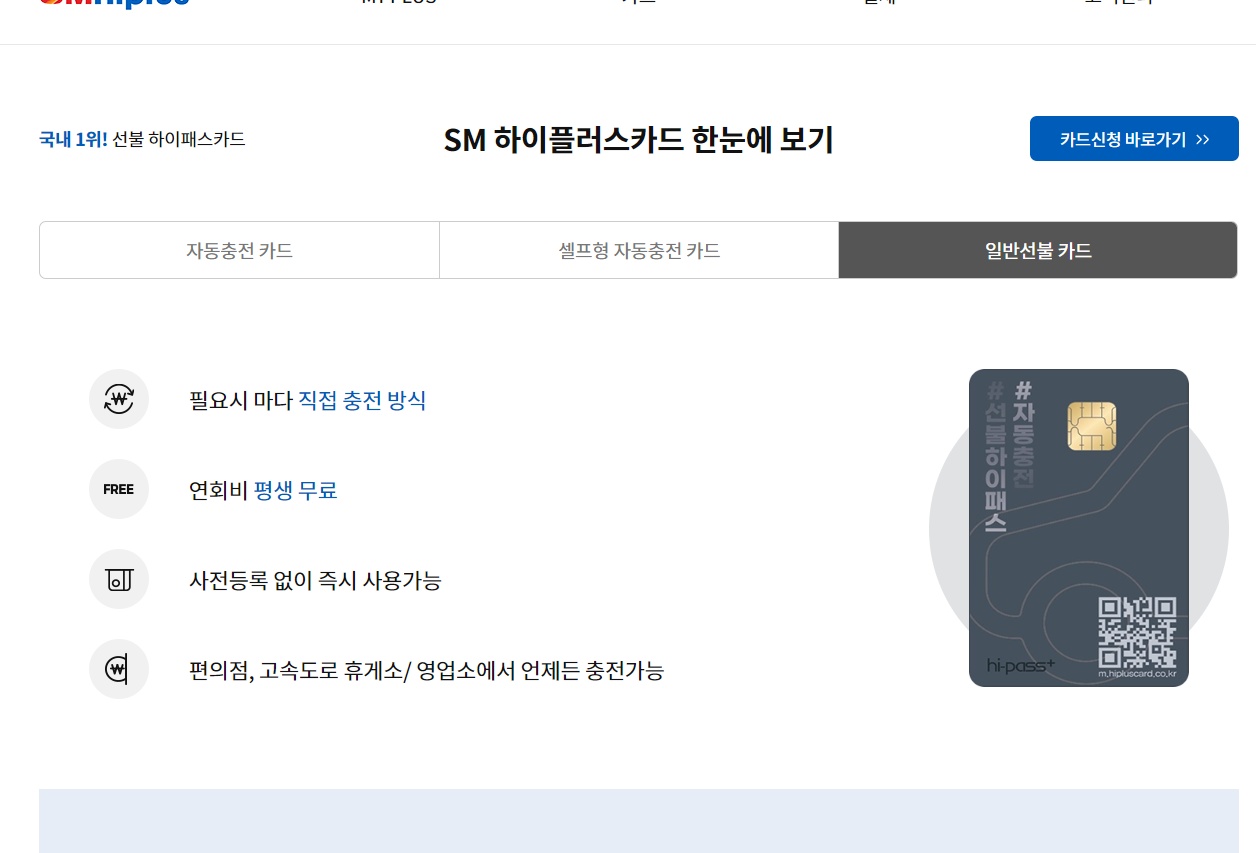
Task: Click the QR code on the card
Action: pos(1137,633)
